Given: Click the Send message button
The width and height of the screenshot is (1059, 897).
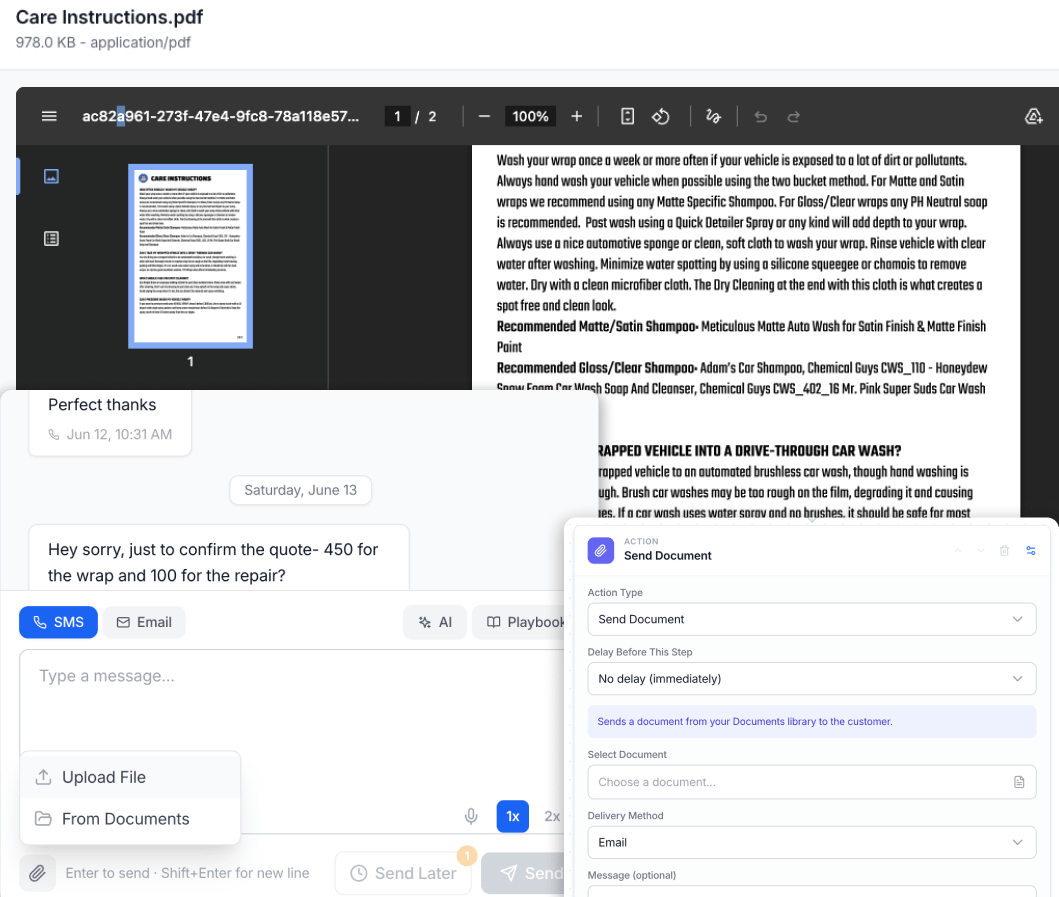Looking at the screenshot, I should 523,873.
